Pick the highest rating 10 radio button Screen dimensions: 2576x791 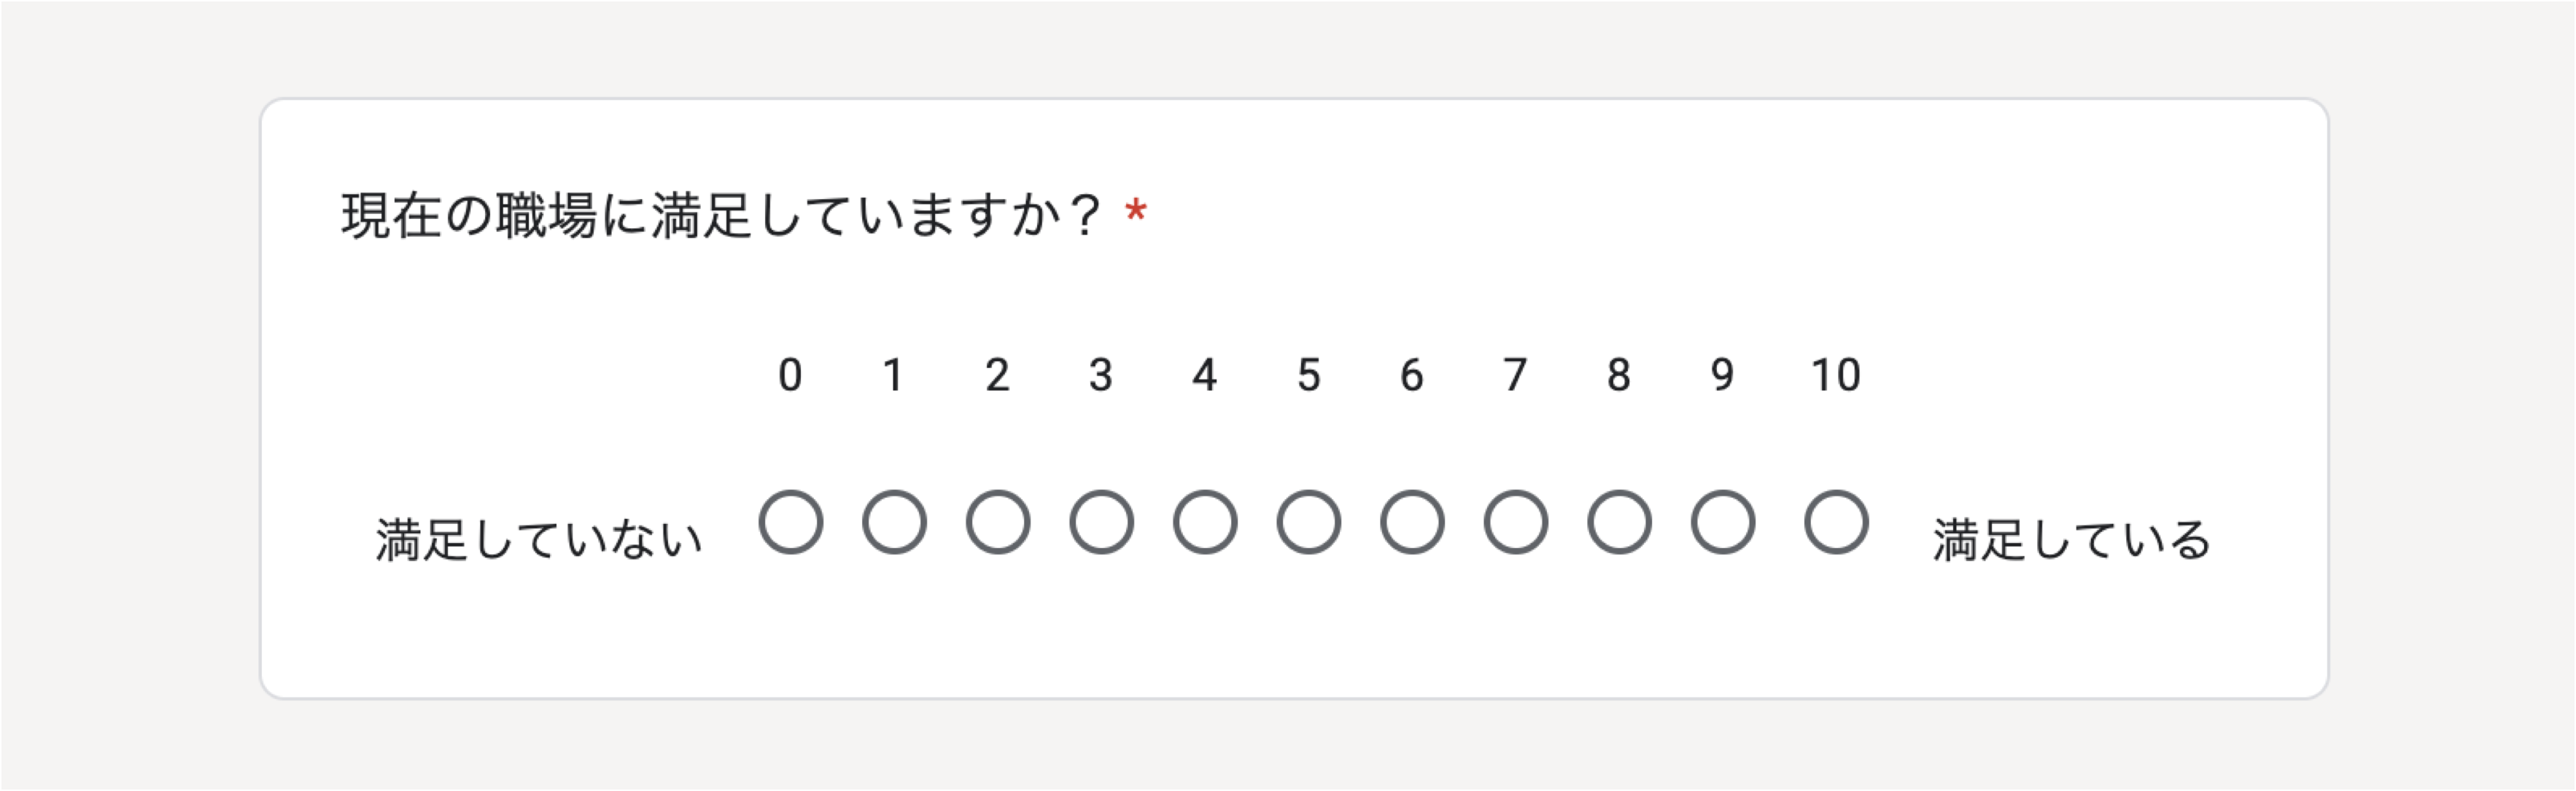pyautogui.click(x=1836, y=522)
